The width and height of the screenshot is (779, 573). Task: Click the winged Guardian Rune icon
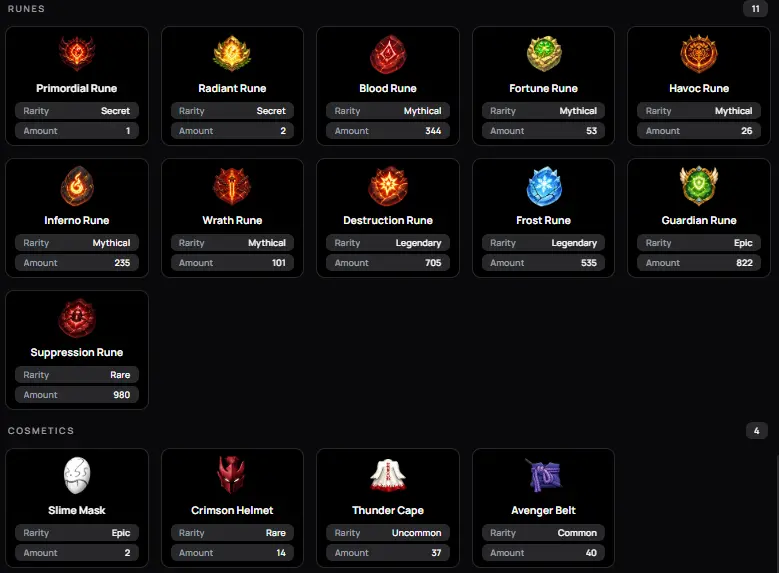pos(699,185)
